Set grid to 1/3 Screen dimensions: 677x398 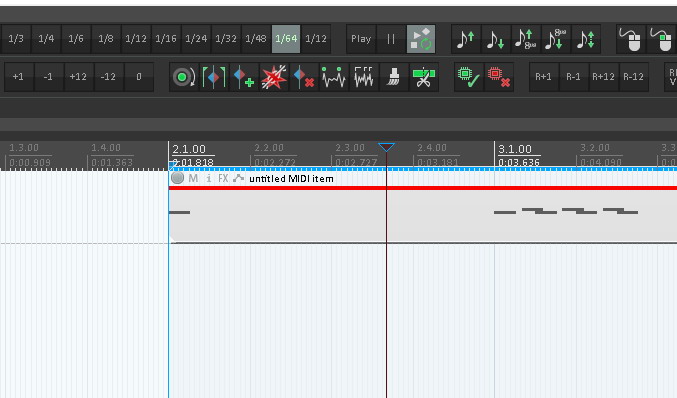tap(16, 39)
